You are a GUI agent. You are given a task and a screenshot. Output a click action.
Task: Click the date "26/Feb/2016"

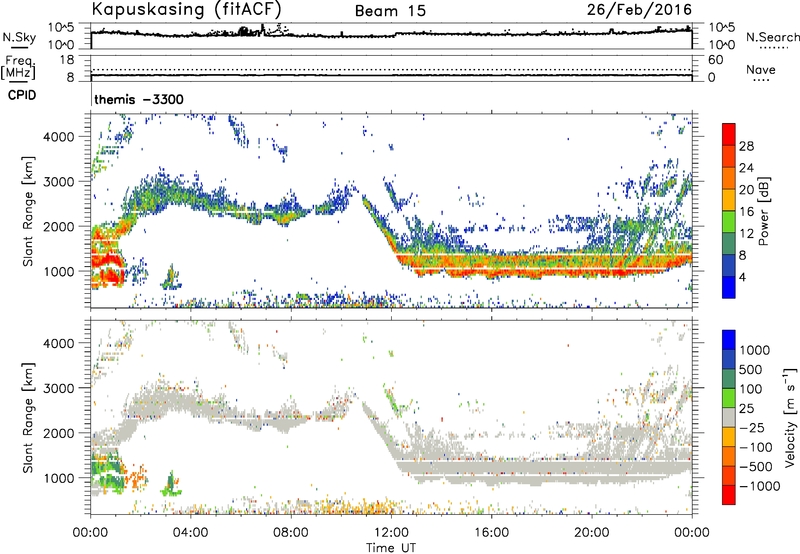639,9
